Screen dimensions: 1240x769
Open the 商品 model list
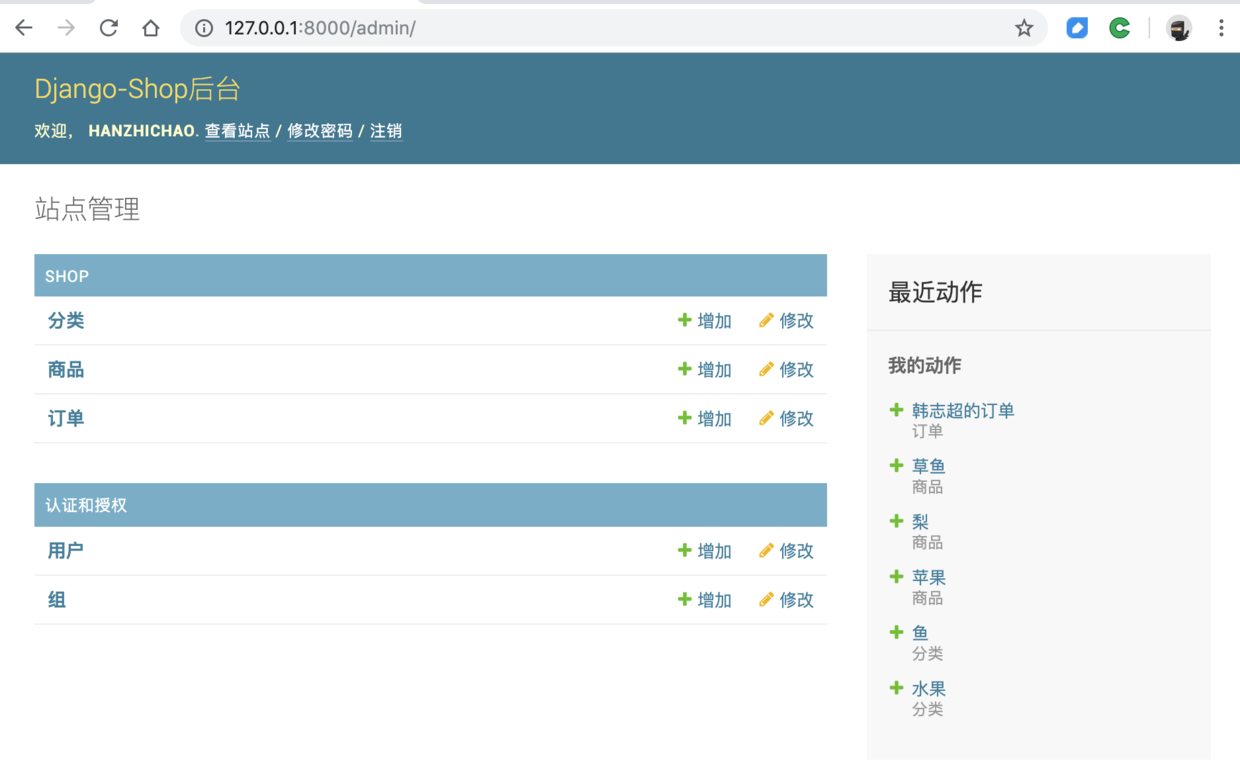tap(66, 370)
